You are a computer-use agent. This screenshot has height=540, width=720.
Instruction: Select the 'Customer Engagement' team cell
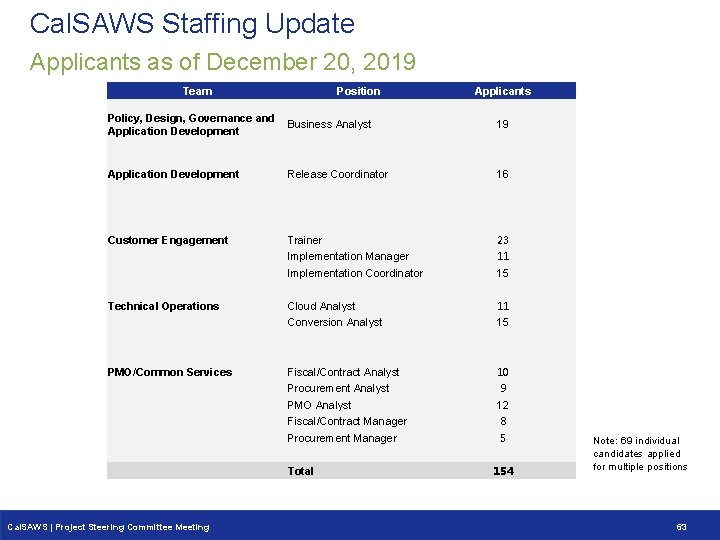click(168, 241)
